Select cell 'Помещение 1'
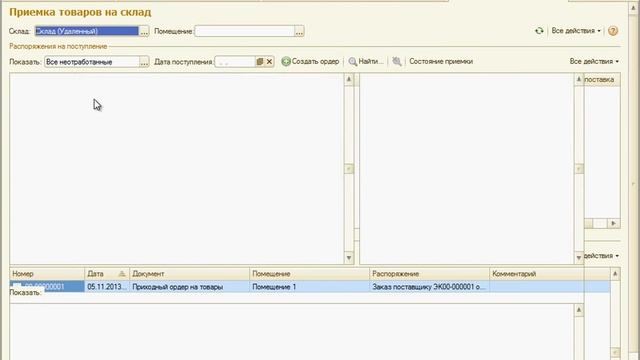 click(309, 287)
